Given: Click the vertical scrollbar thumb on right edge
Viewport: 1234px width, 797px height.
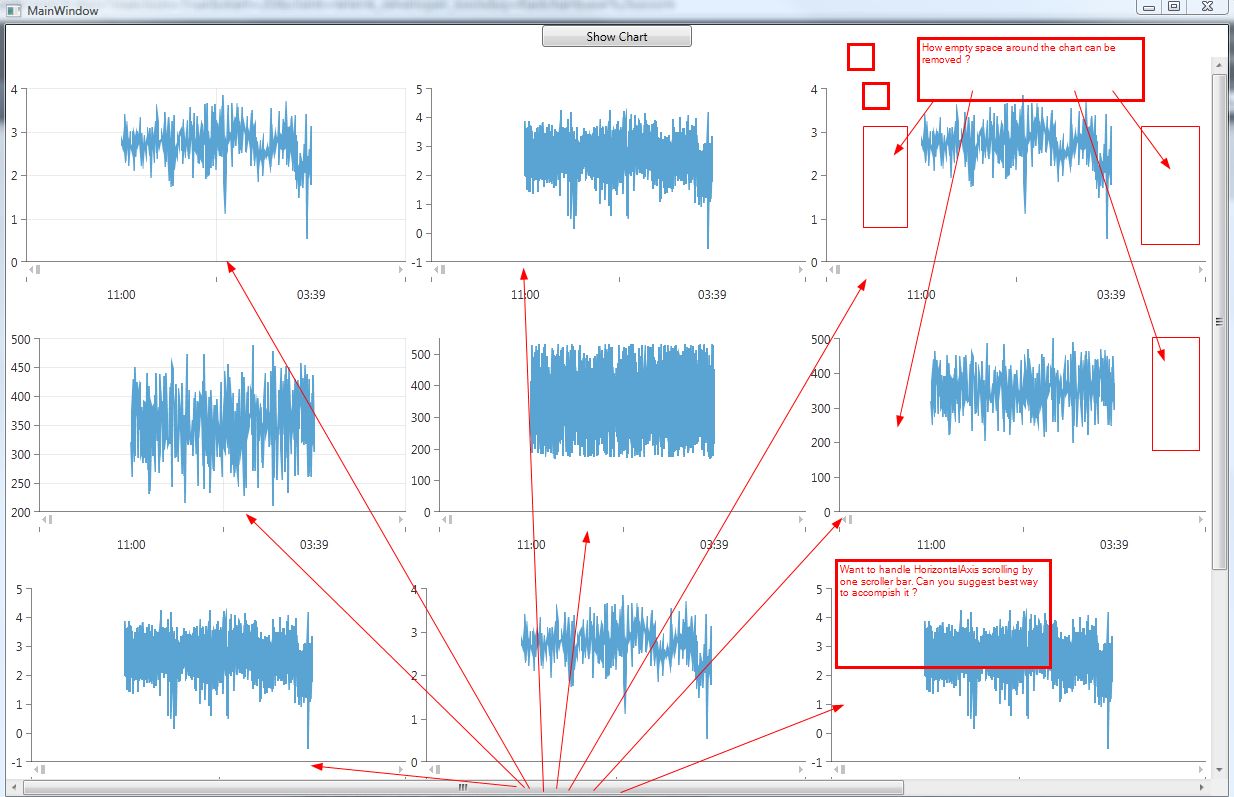Looking at the screenshot, I should [1219, 321].
